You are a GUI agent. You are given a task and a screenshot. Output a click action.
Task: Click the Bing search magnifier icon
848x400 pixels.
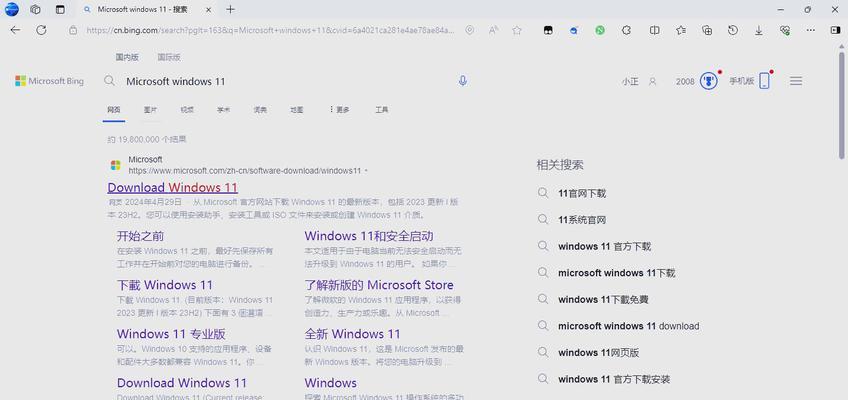coord(109,81)
